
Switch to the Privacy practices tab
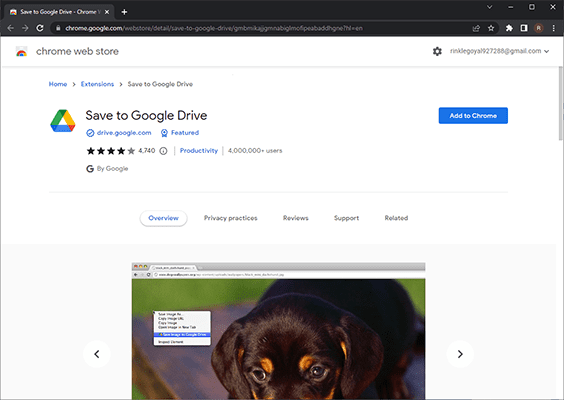[x=231, y=218]
